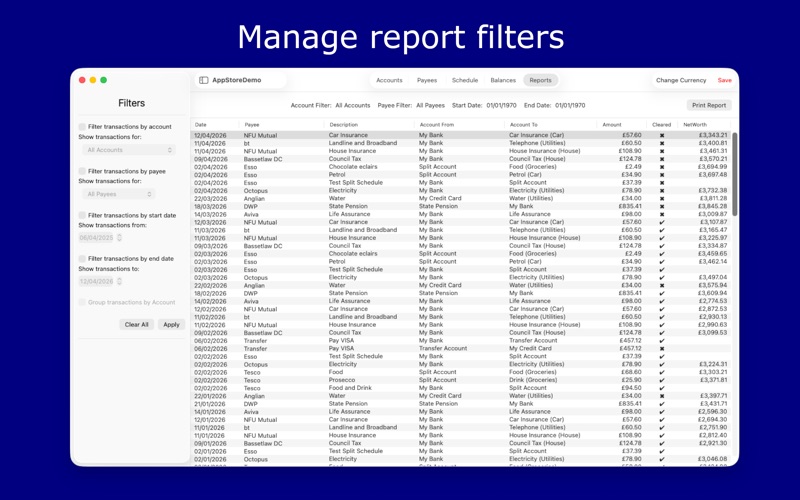This screenshot has height=500, width=800.
Task: Click the start date stepper arrows
Action: (119, 238)
